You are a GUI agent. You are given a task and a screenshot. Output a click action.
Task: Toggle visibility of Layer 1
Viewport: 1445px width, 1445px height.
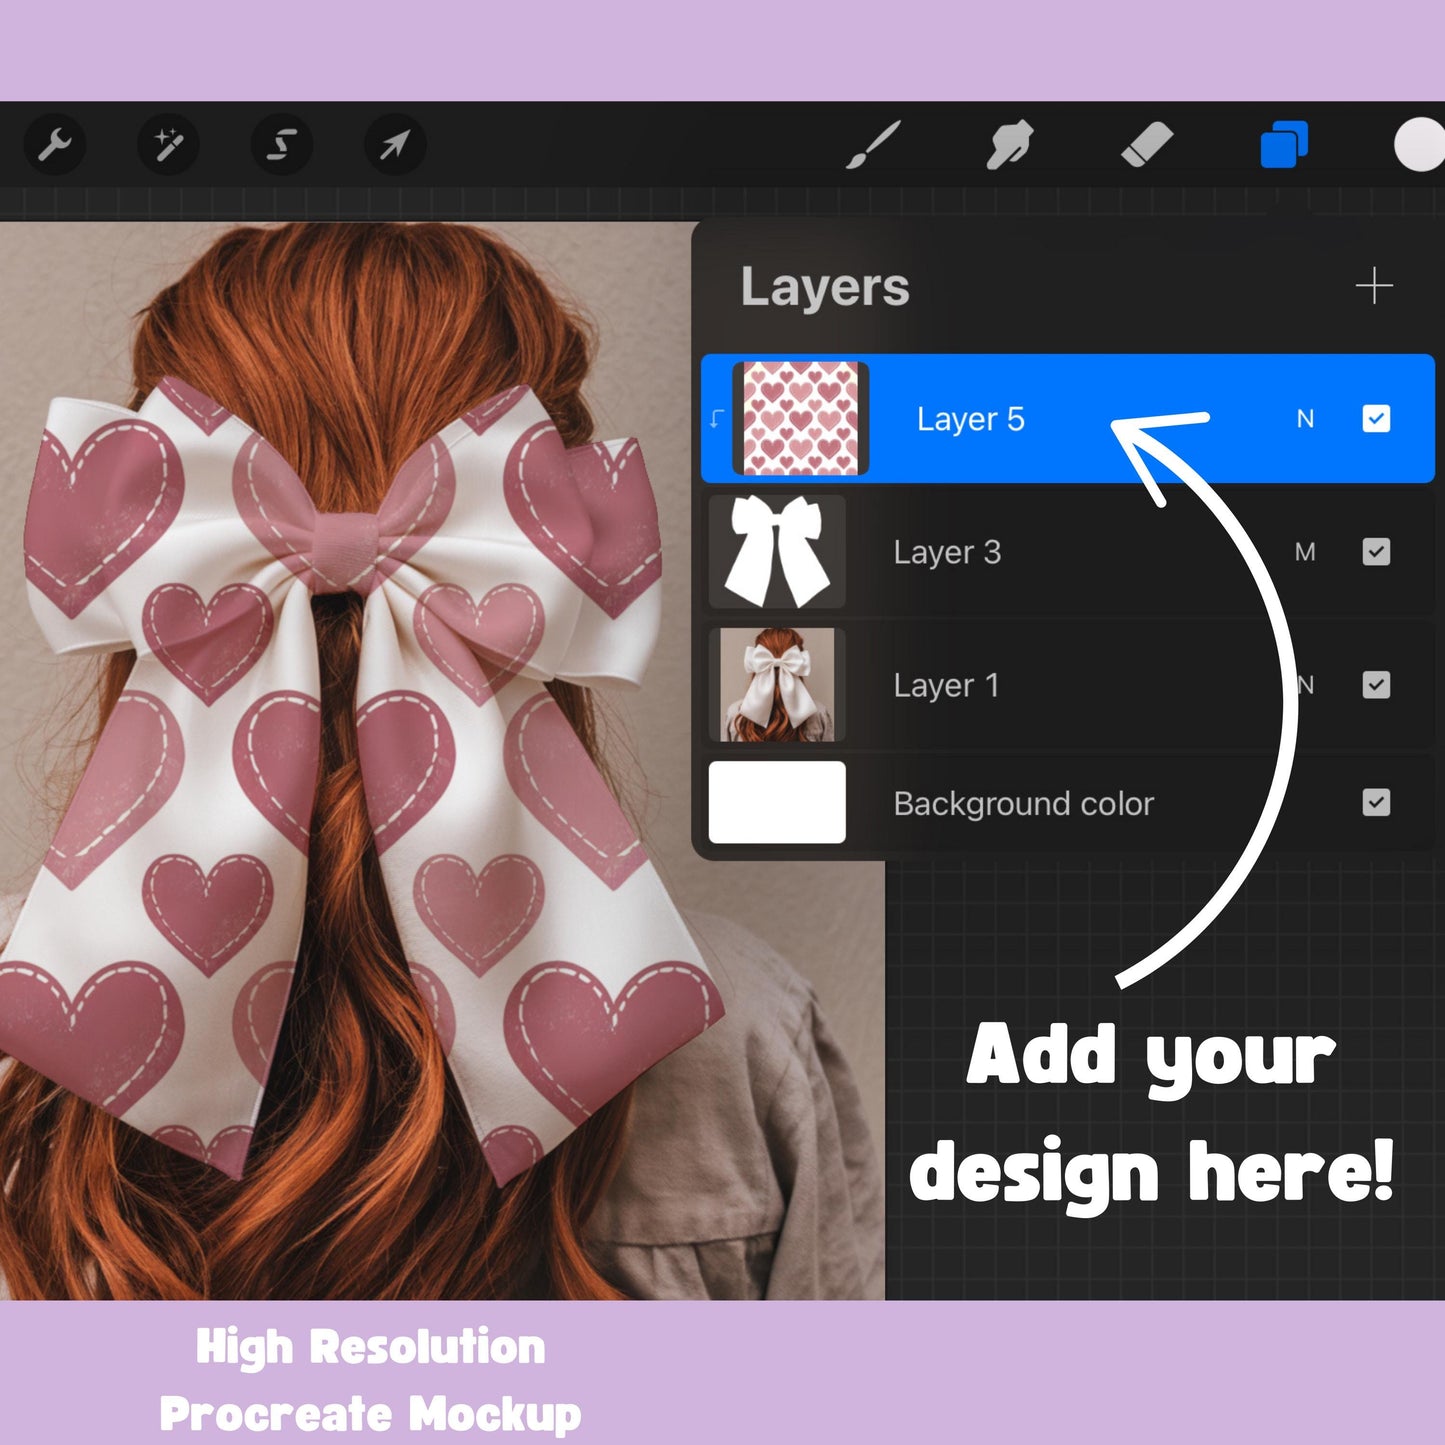coord(1377,685)
